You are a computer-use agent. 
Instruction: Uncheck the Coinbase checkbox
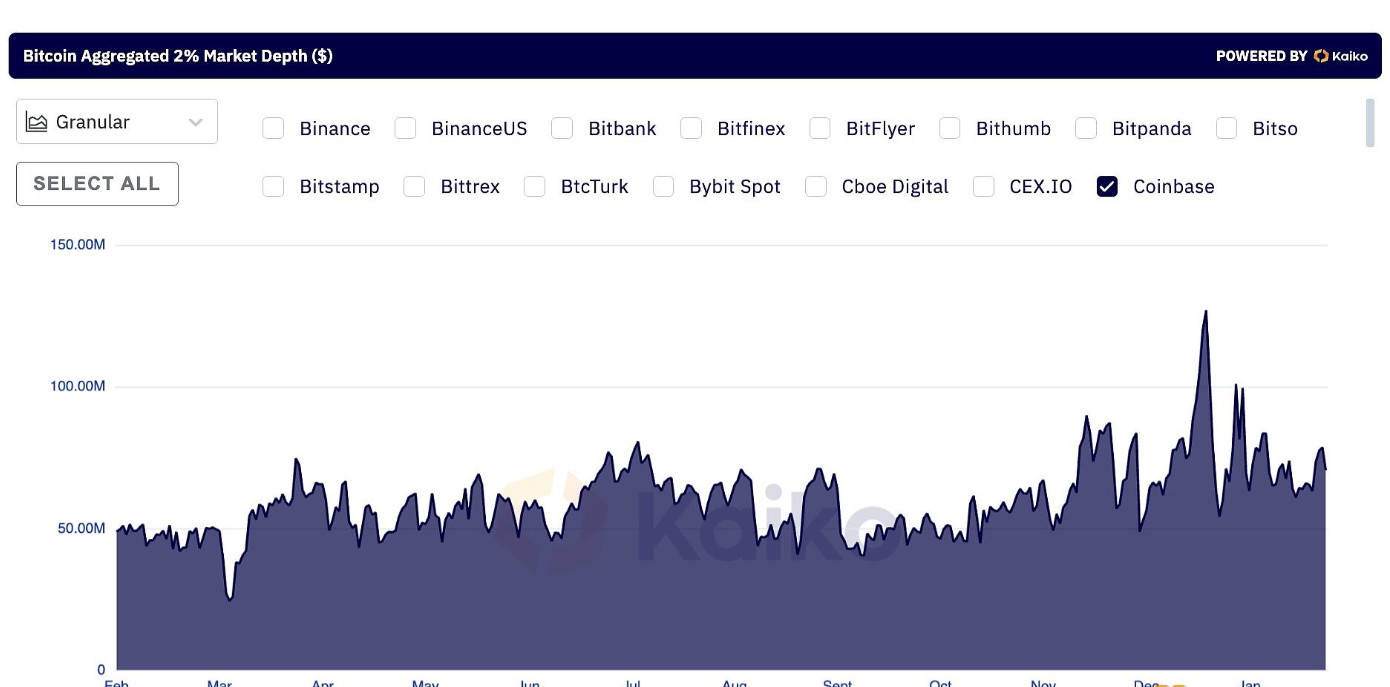(1107, 186)
